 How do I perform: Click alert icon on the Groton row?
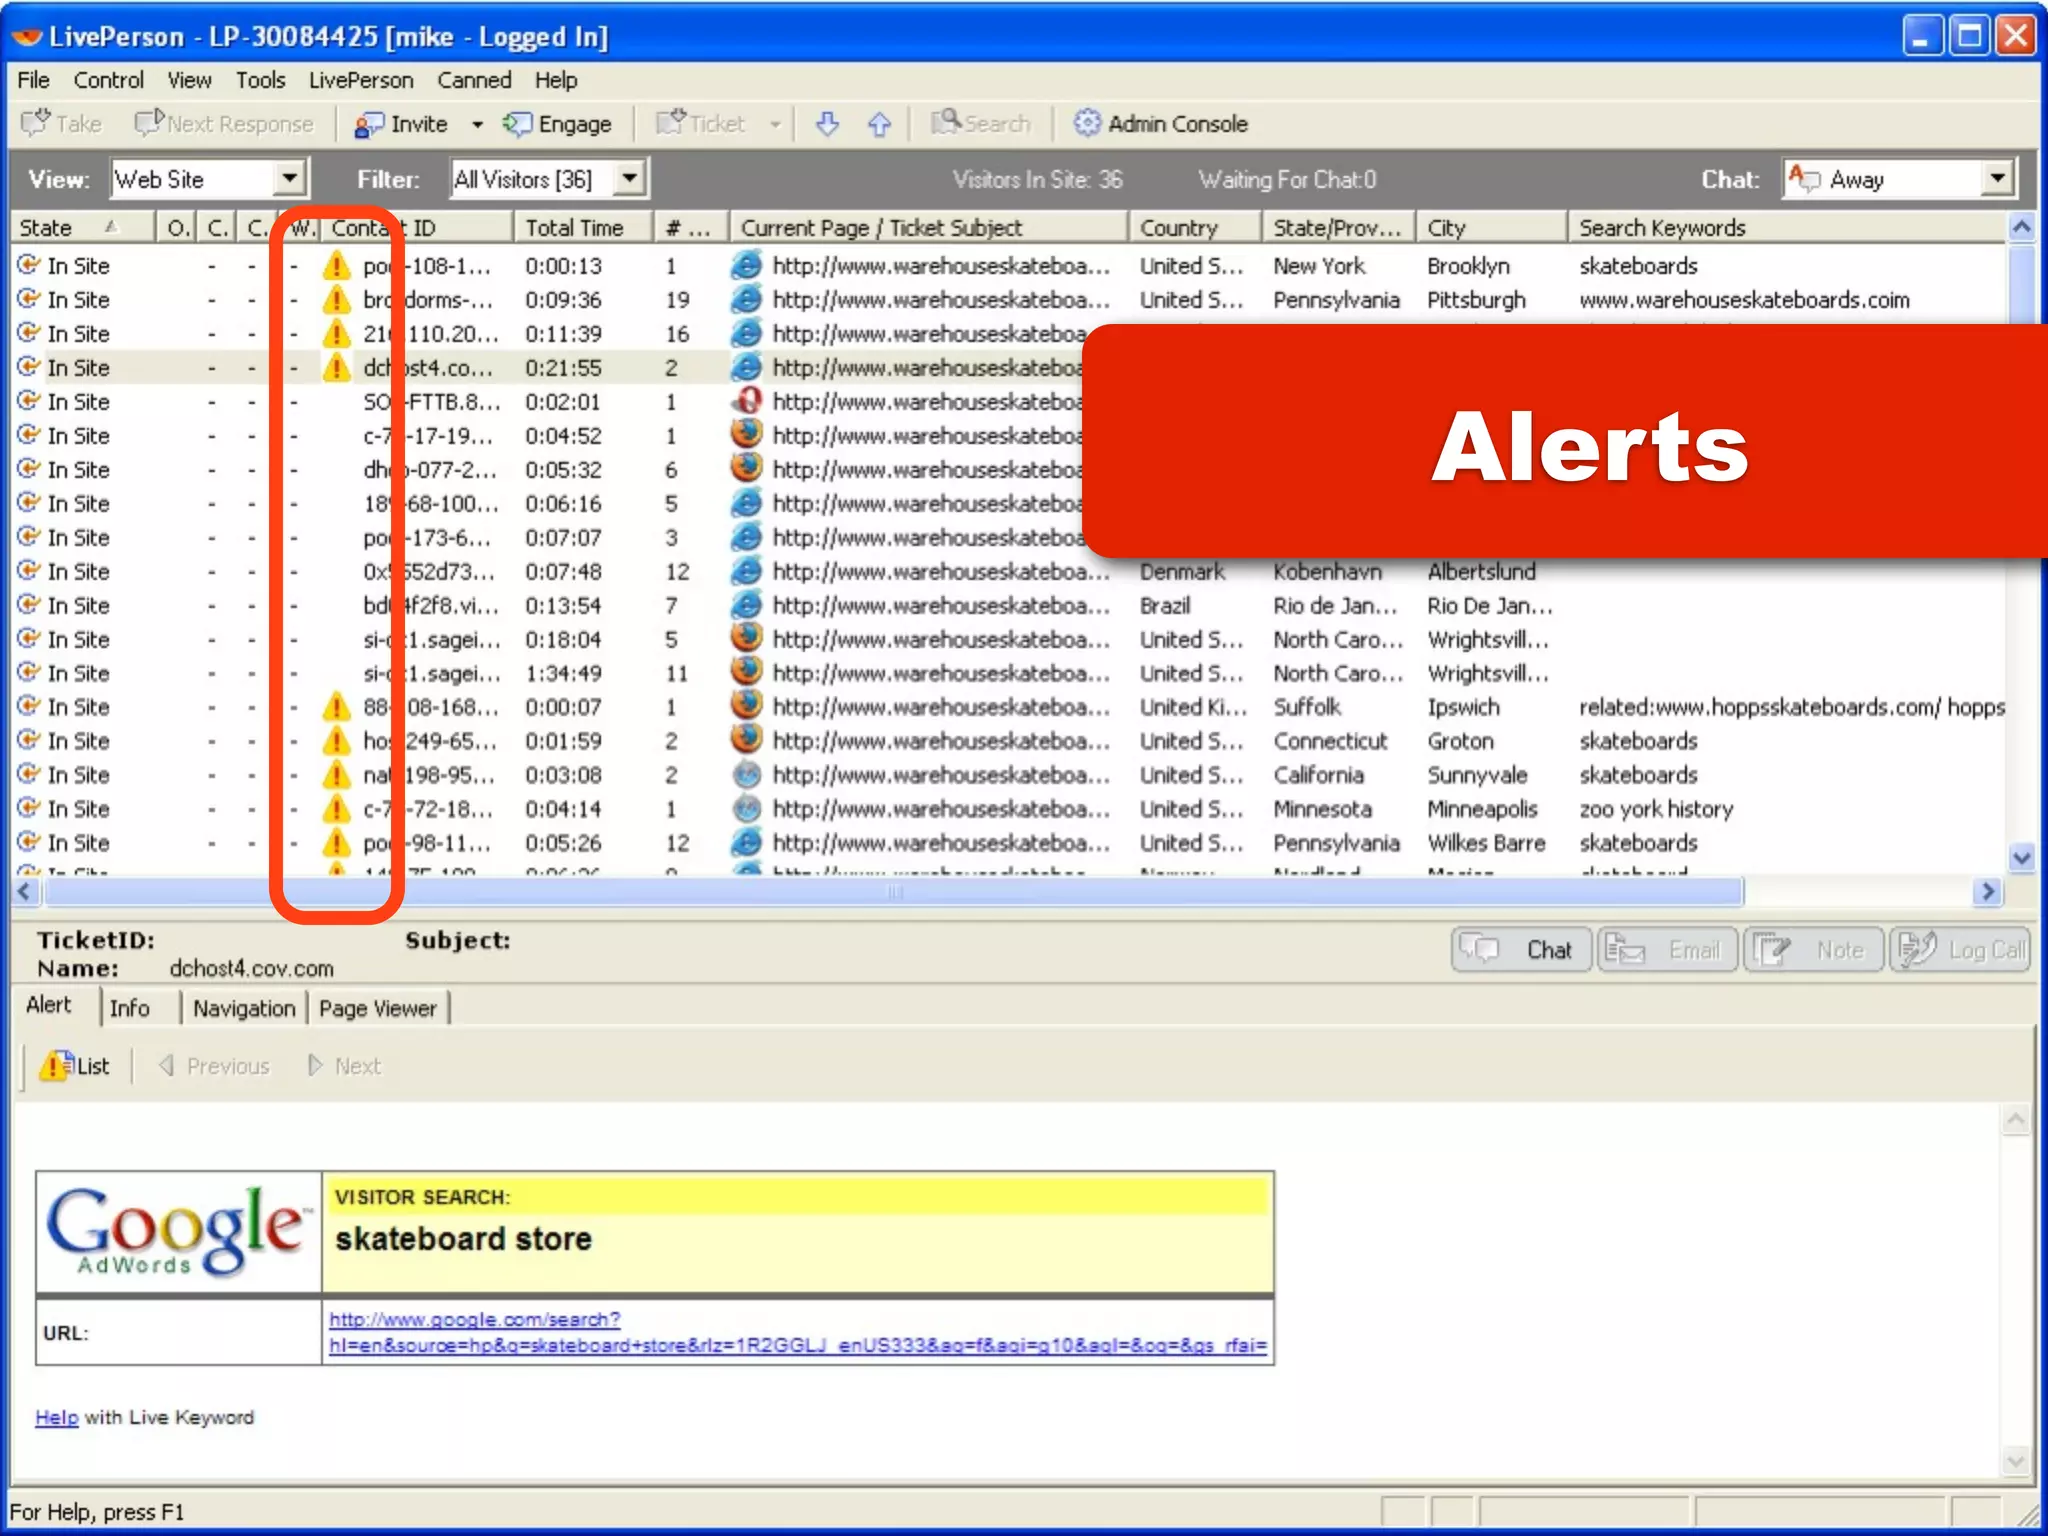tap(337, 741)
